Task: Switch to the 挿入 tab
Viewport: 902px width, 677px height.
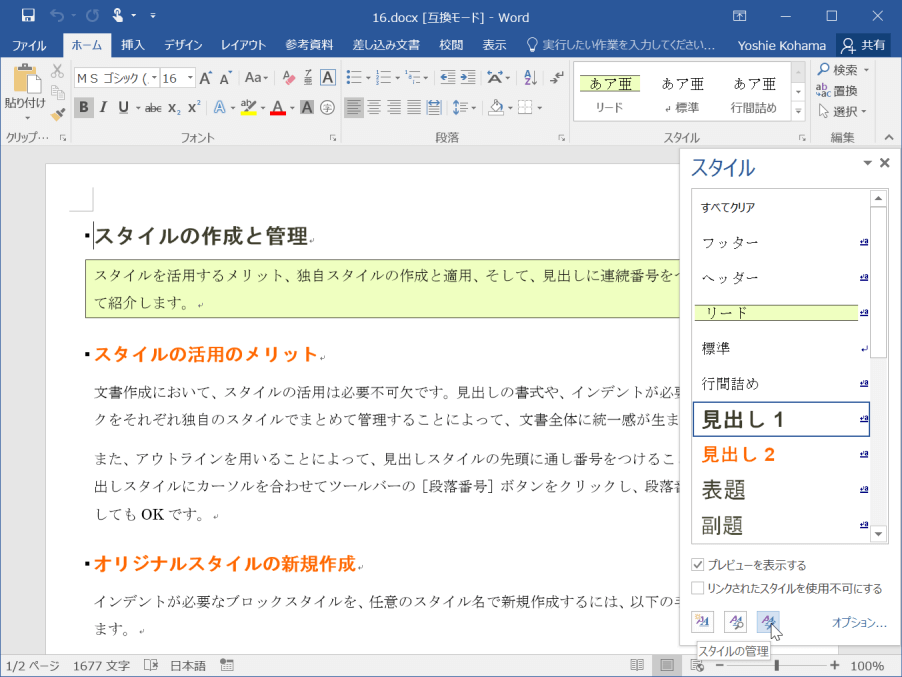Action: (x=133, y=45)
